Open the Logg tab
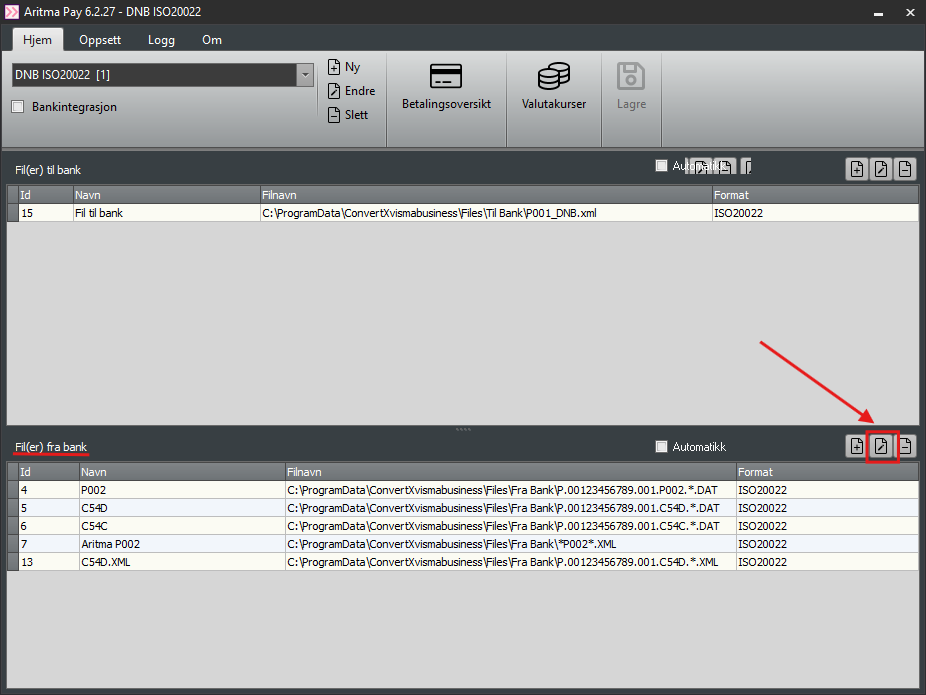Viewport: 926px width, 695px height. [161, 40]
